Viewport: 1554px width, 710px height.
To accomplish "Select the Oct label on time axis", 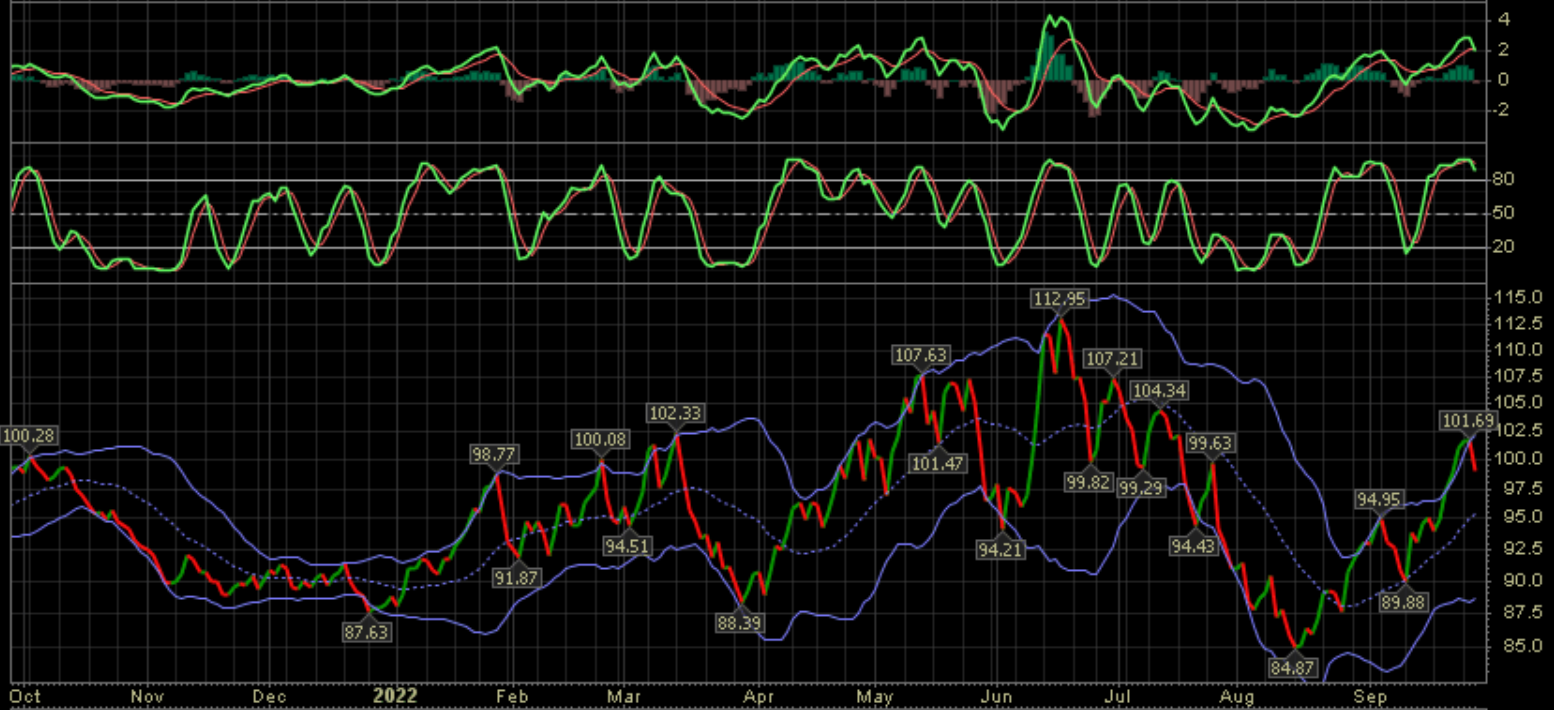I will point(24,695).
